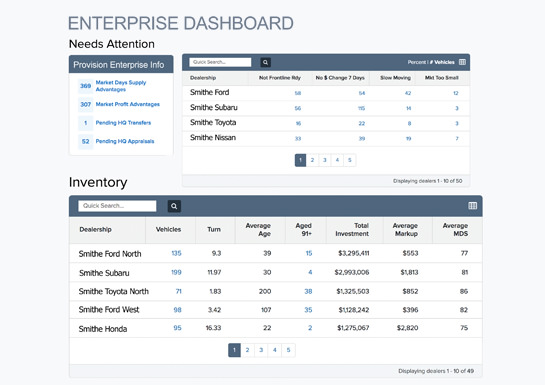Open Smithe Ford West Aged 91+ value 35
This screenshot has height=385, width=545.
pyautogui.click(x=308, y=310)
